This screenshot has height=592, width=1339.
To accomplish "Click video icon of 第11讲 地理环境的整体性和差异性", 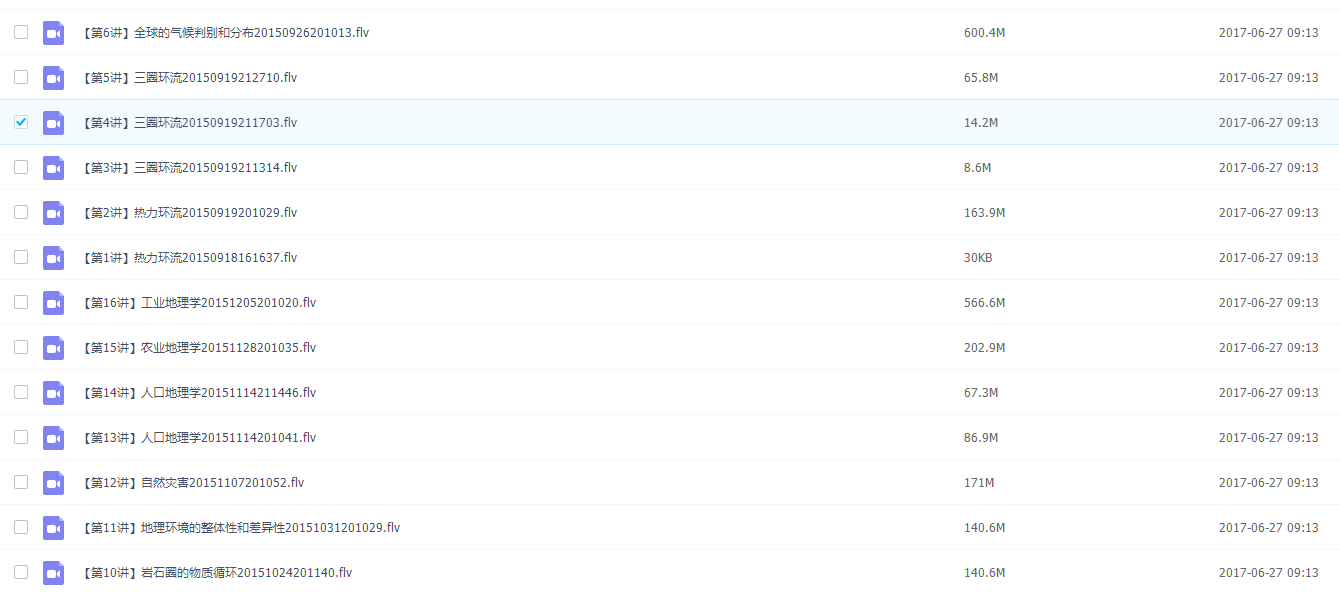I will [53, 528].
